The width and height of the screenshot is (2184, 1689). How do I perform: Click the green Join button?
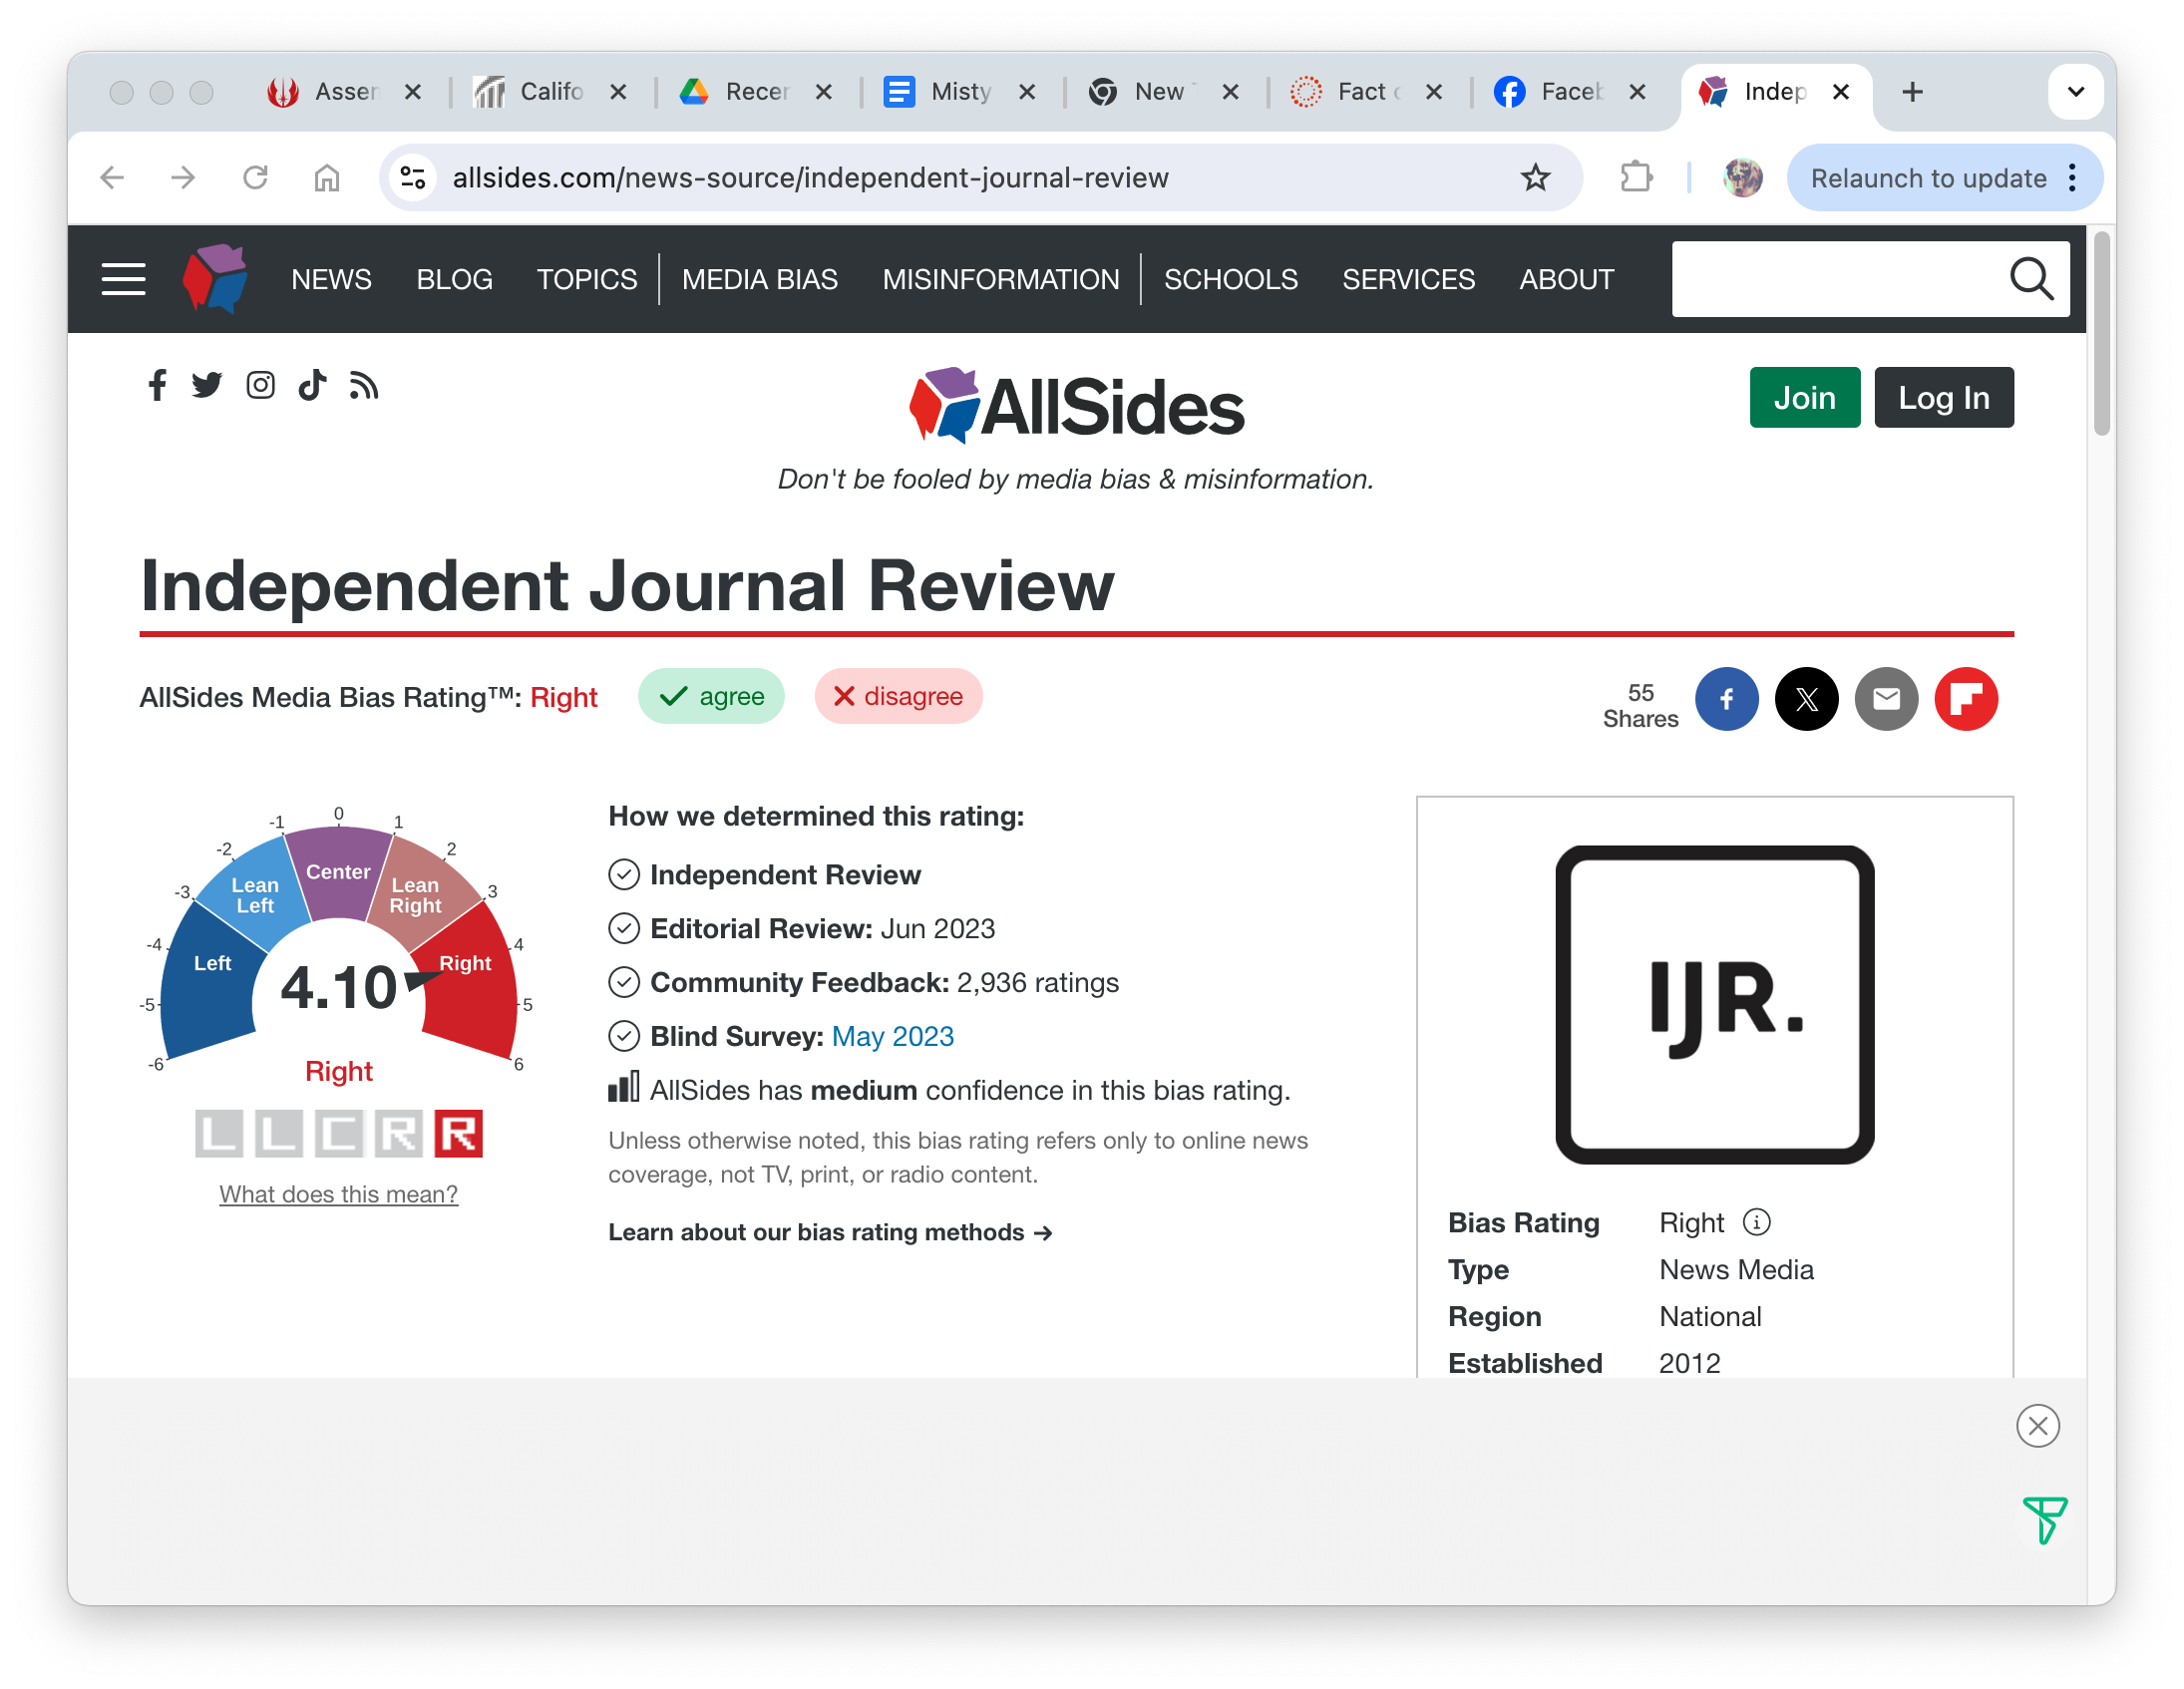click(1804, 397)
